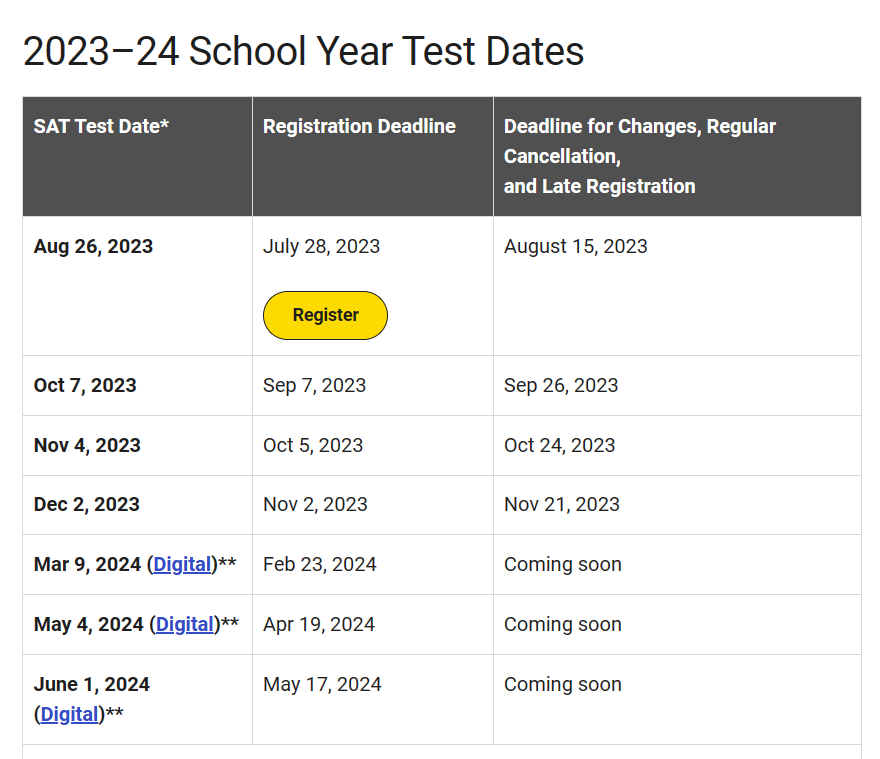Click the Nov 21, 2023 late registration date

(562, 504)
